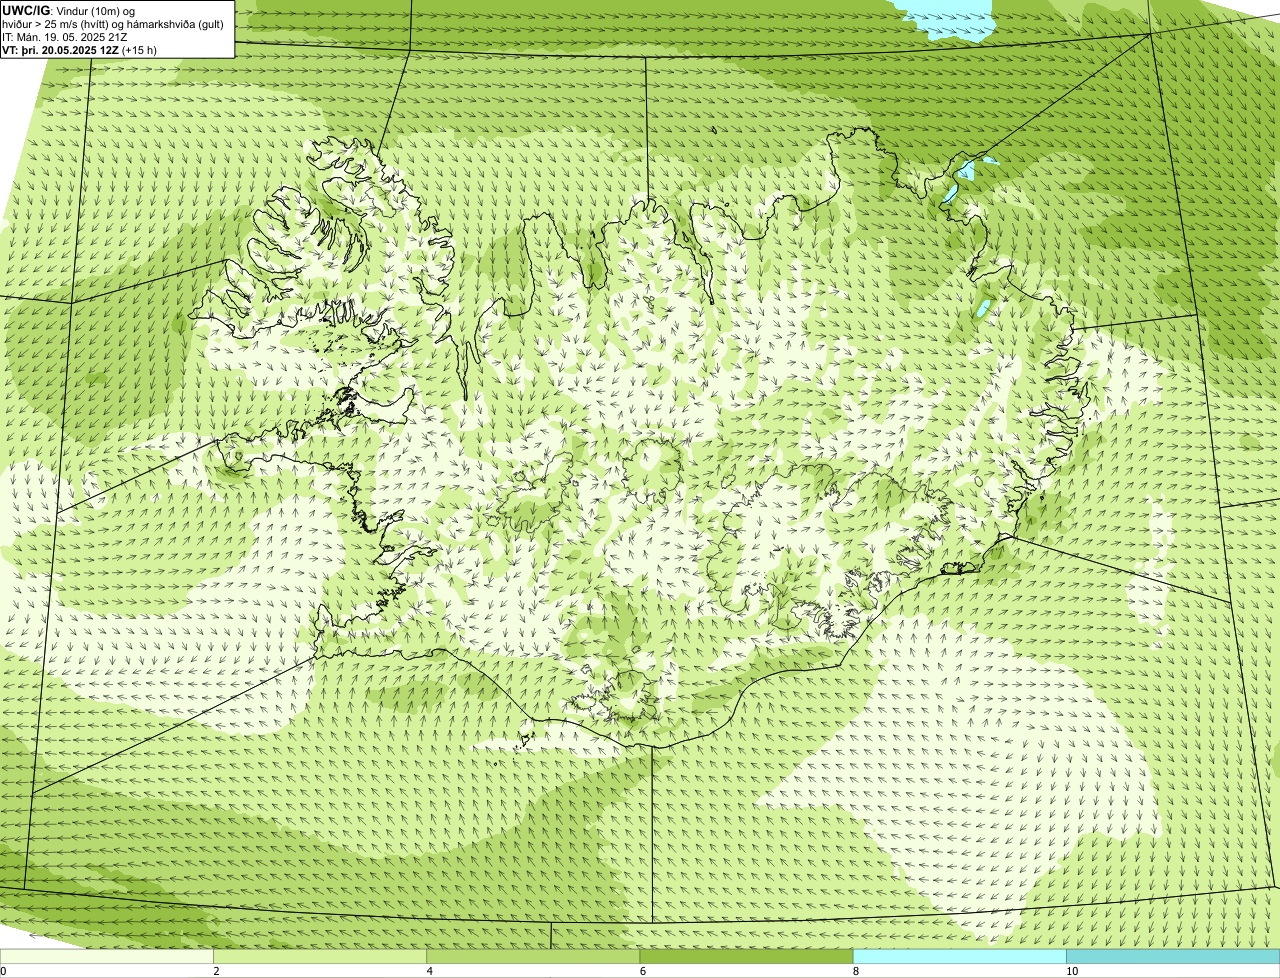
Task: Click the legend scale label "10"
Action: 1071,971
